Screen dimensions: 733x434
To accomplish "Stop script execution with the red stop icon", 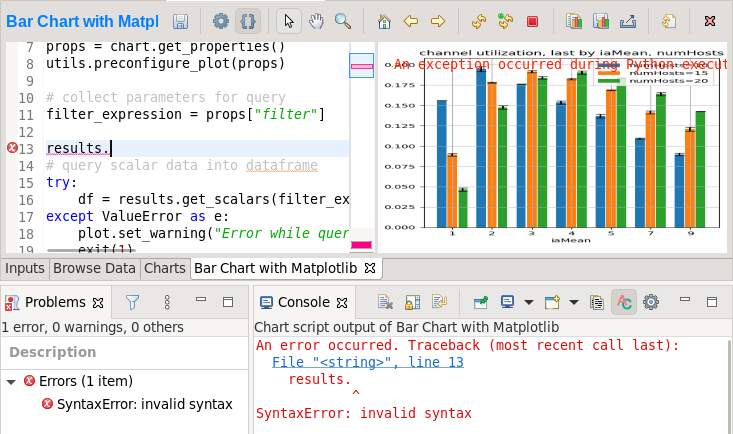I will tap(532, 22).
